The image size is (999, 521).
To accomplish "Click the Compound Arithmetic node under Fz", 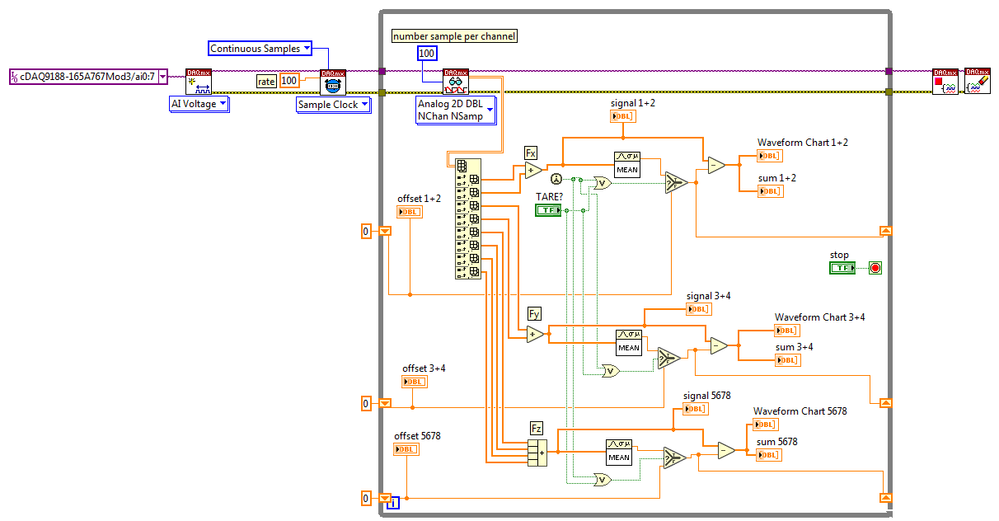I will [x=537, y=453].
